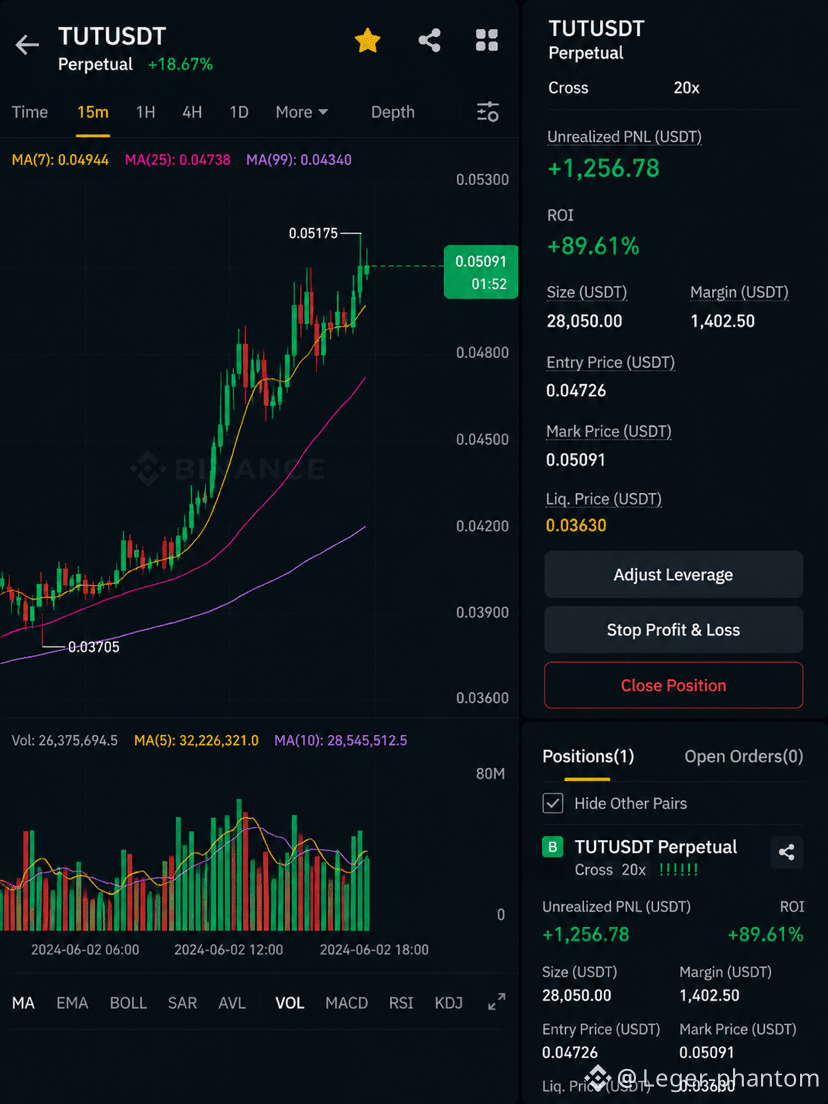Select the 1D timeframe
Image resolution: width=828 pixels, height=1104 pixels.
(x=239, y=112)
